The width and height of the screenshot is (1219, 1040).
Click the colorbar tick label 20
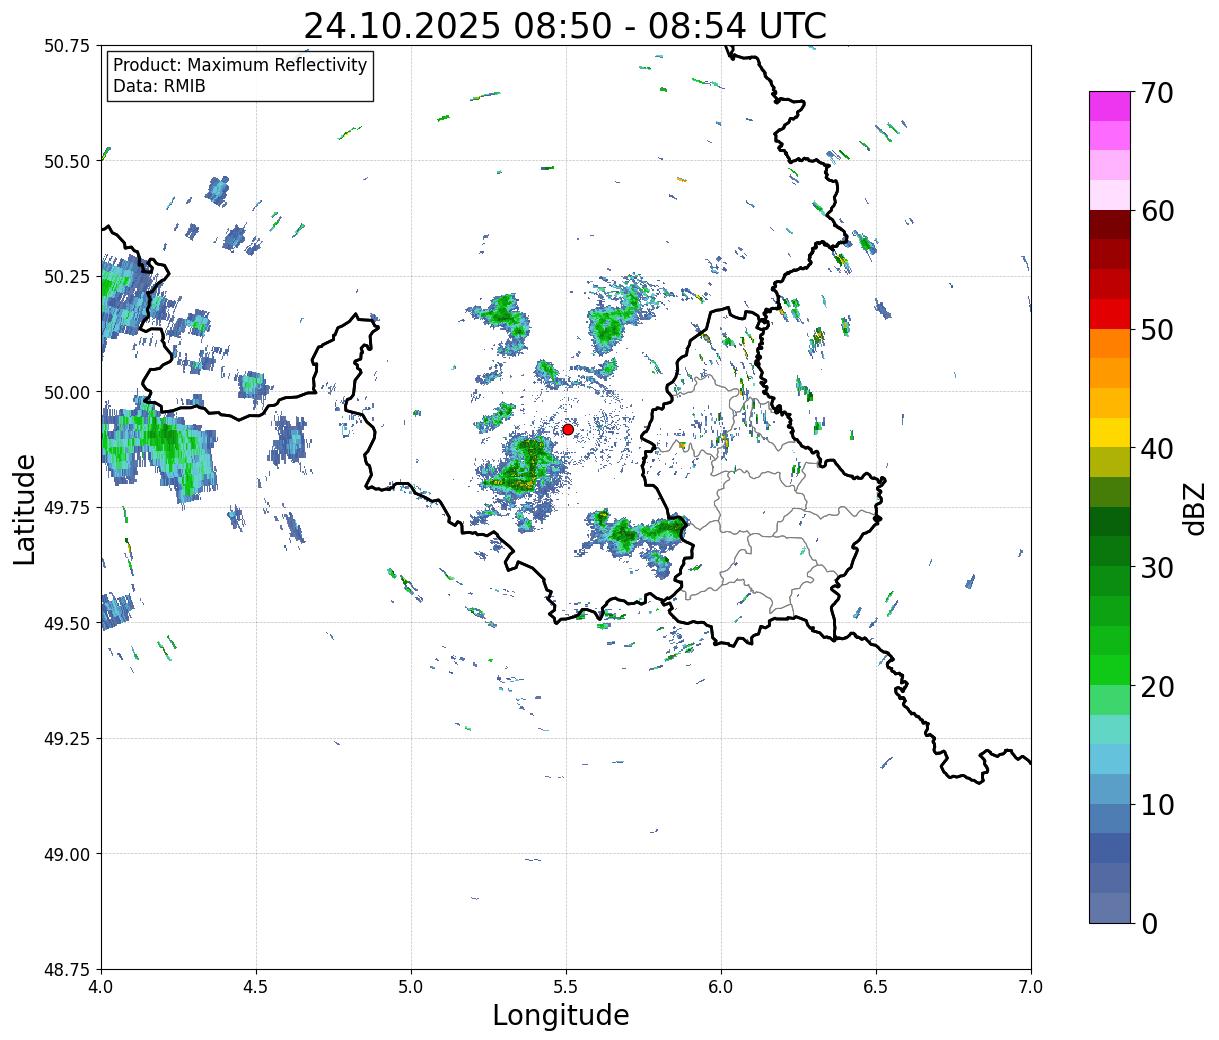tap(1157, 686)
